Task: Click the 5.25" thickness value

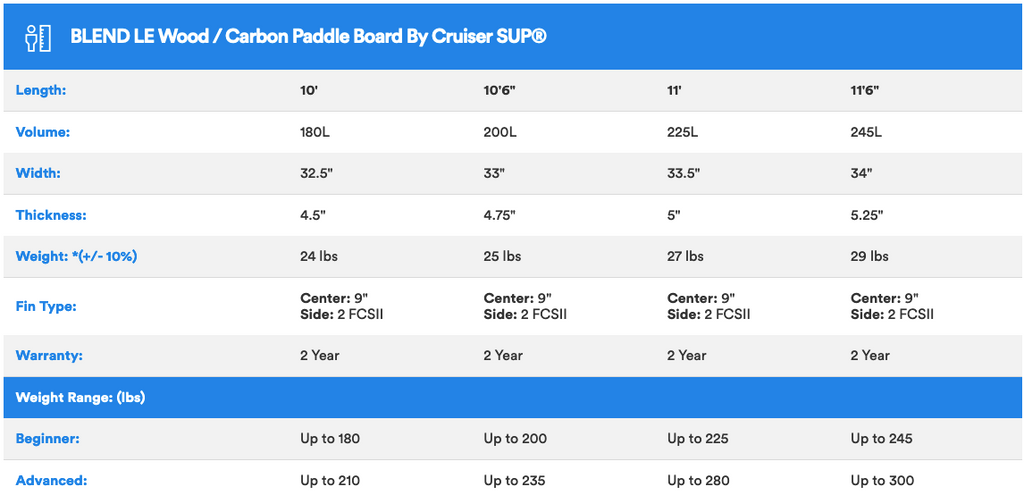Action: pos(869,215)
